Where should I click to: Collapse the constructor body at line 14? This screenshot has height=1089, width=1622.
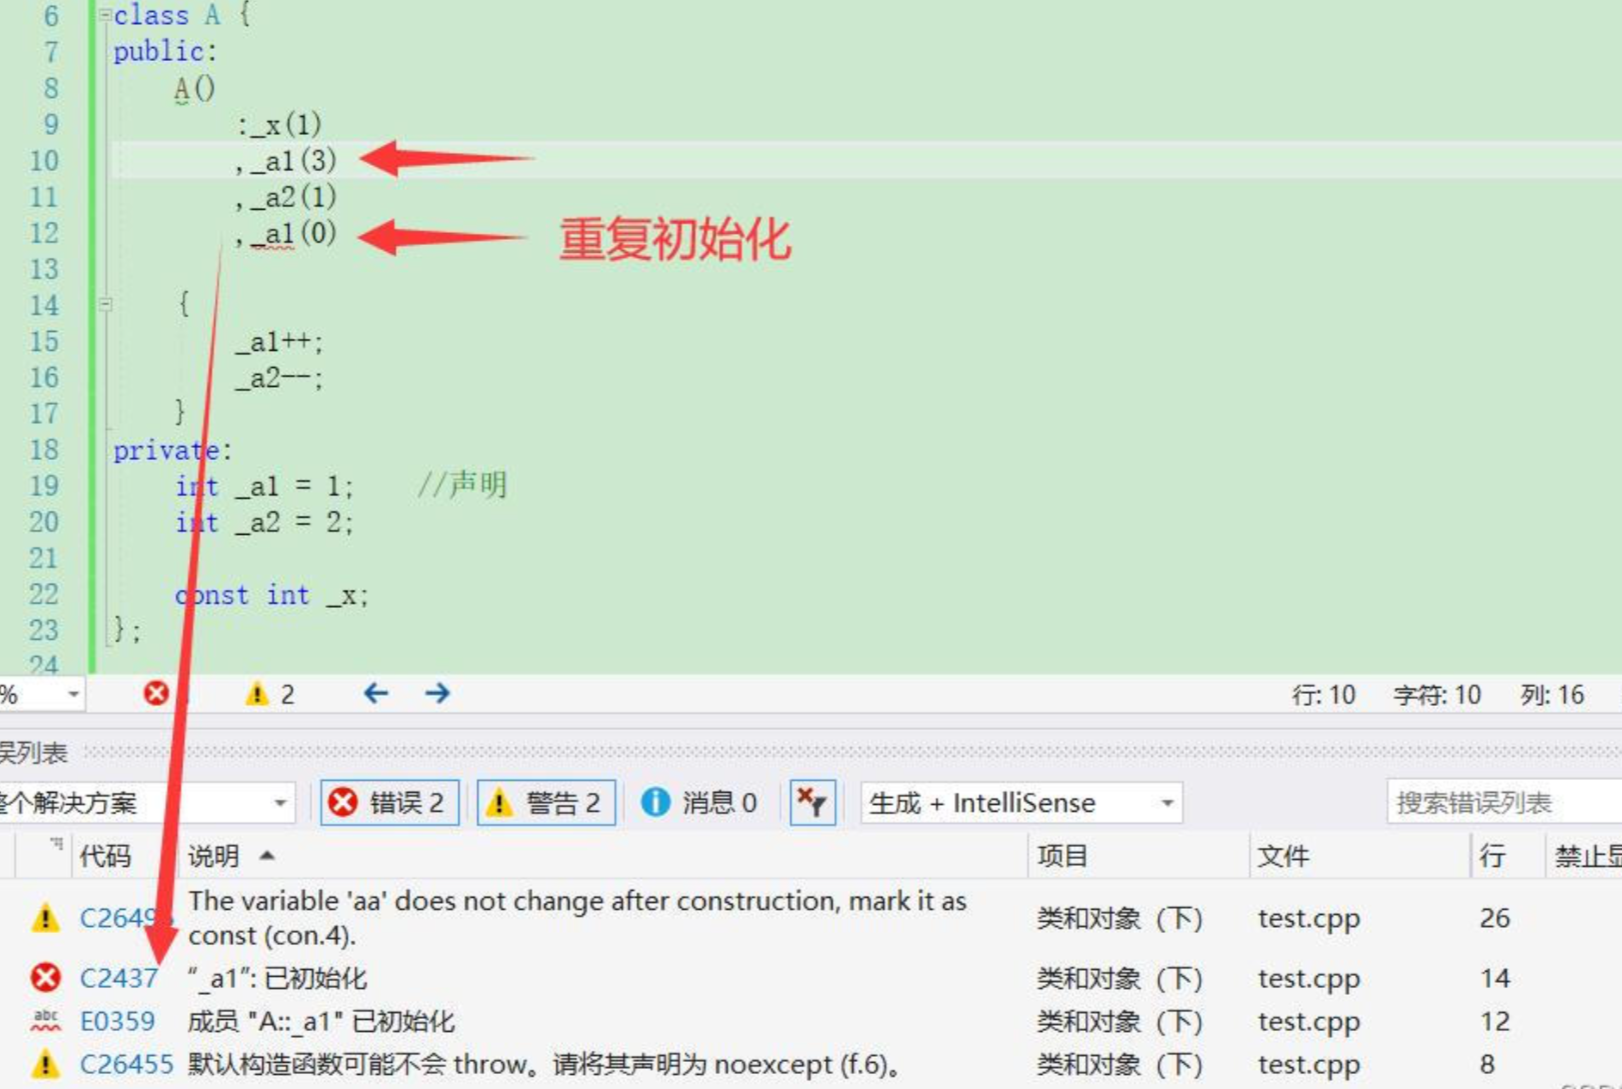pos(105,304)
